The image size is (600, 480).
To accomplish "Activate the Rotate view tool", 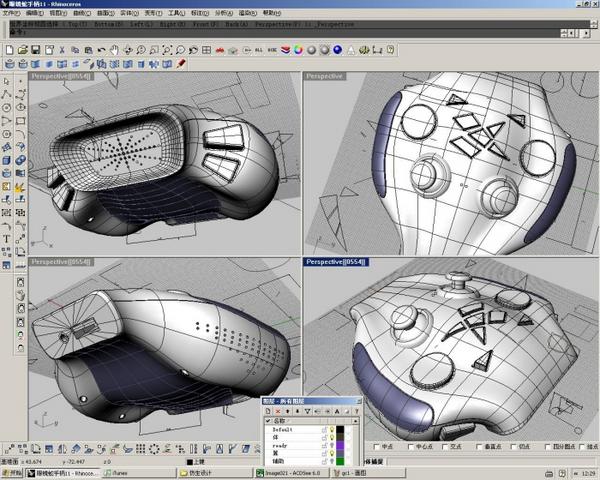I will click(128, 50).
